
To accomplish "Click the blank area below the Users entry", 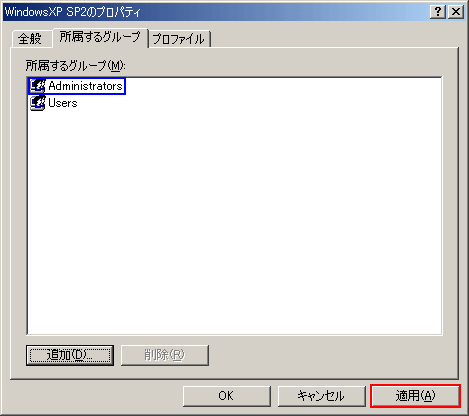I will click(x=235, y=220).
